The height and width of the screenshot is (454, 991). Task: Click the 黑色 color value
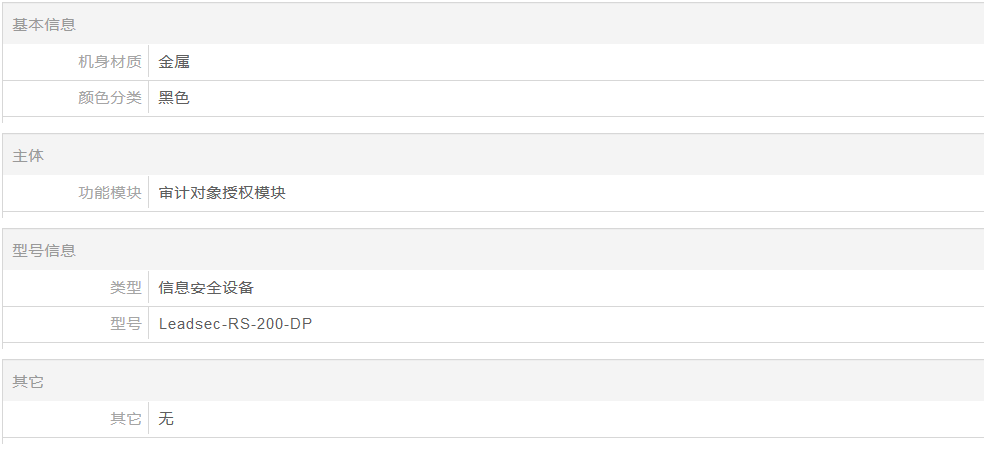[x=174, y=98]
